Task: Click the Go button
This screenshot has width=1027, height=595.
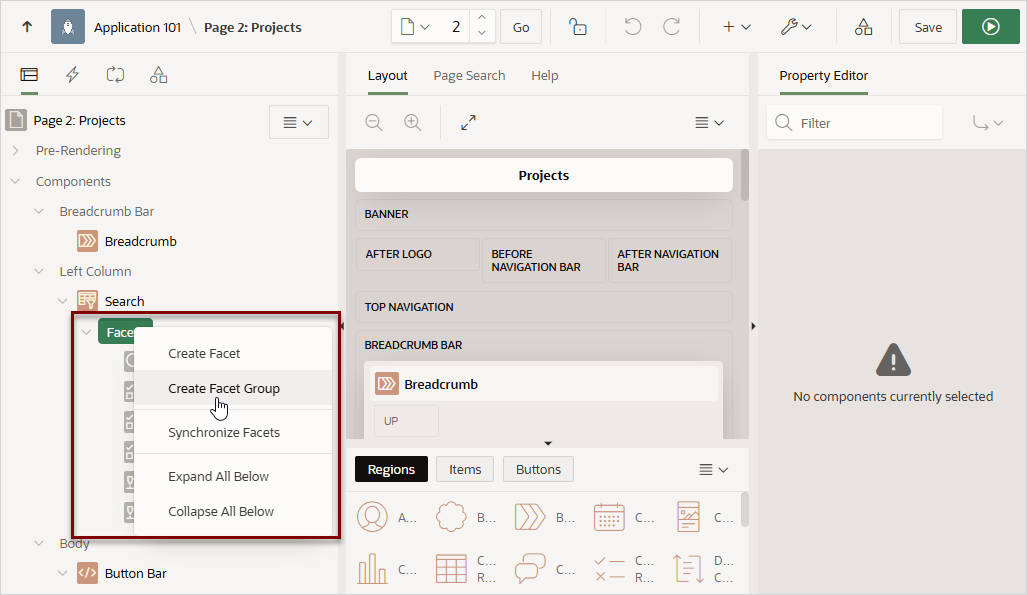Action: [x=521, y=27]
